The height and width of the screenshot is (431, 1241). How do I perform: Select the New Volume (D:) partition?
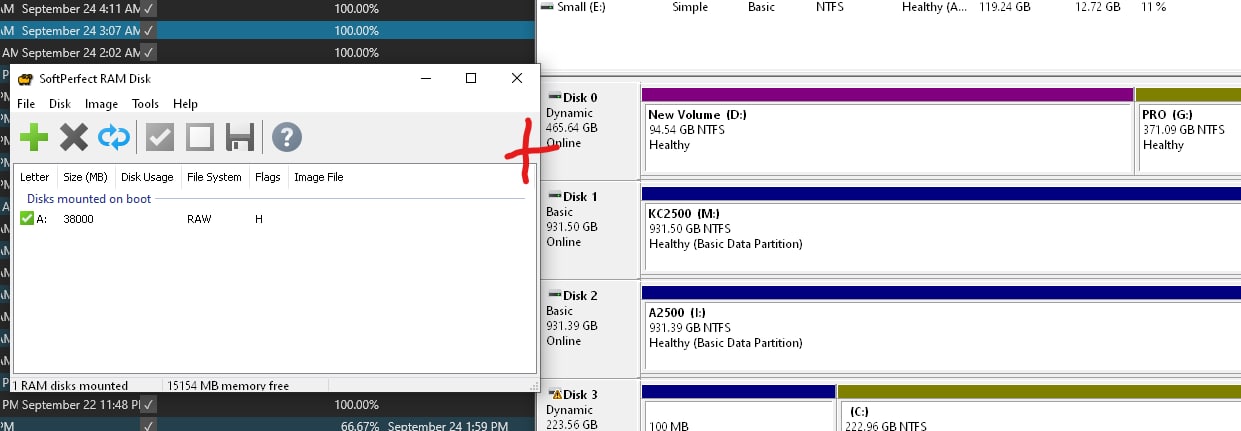coord(887,130)
